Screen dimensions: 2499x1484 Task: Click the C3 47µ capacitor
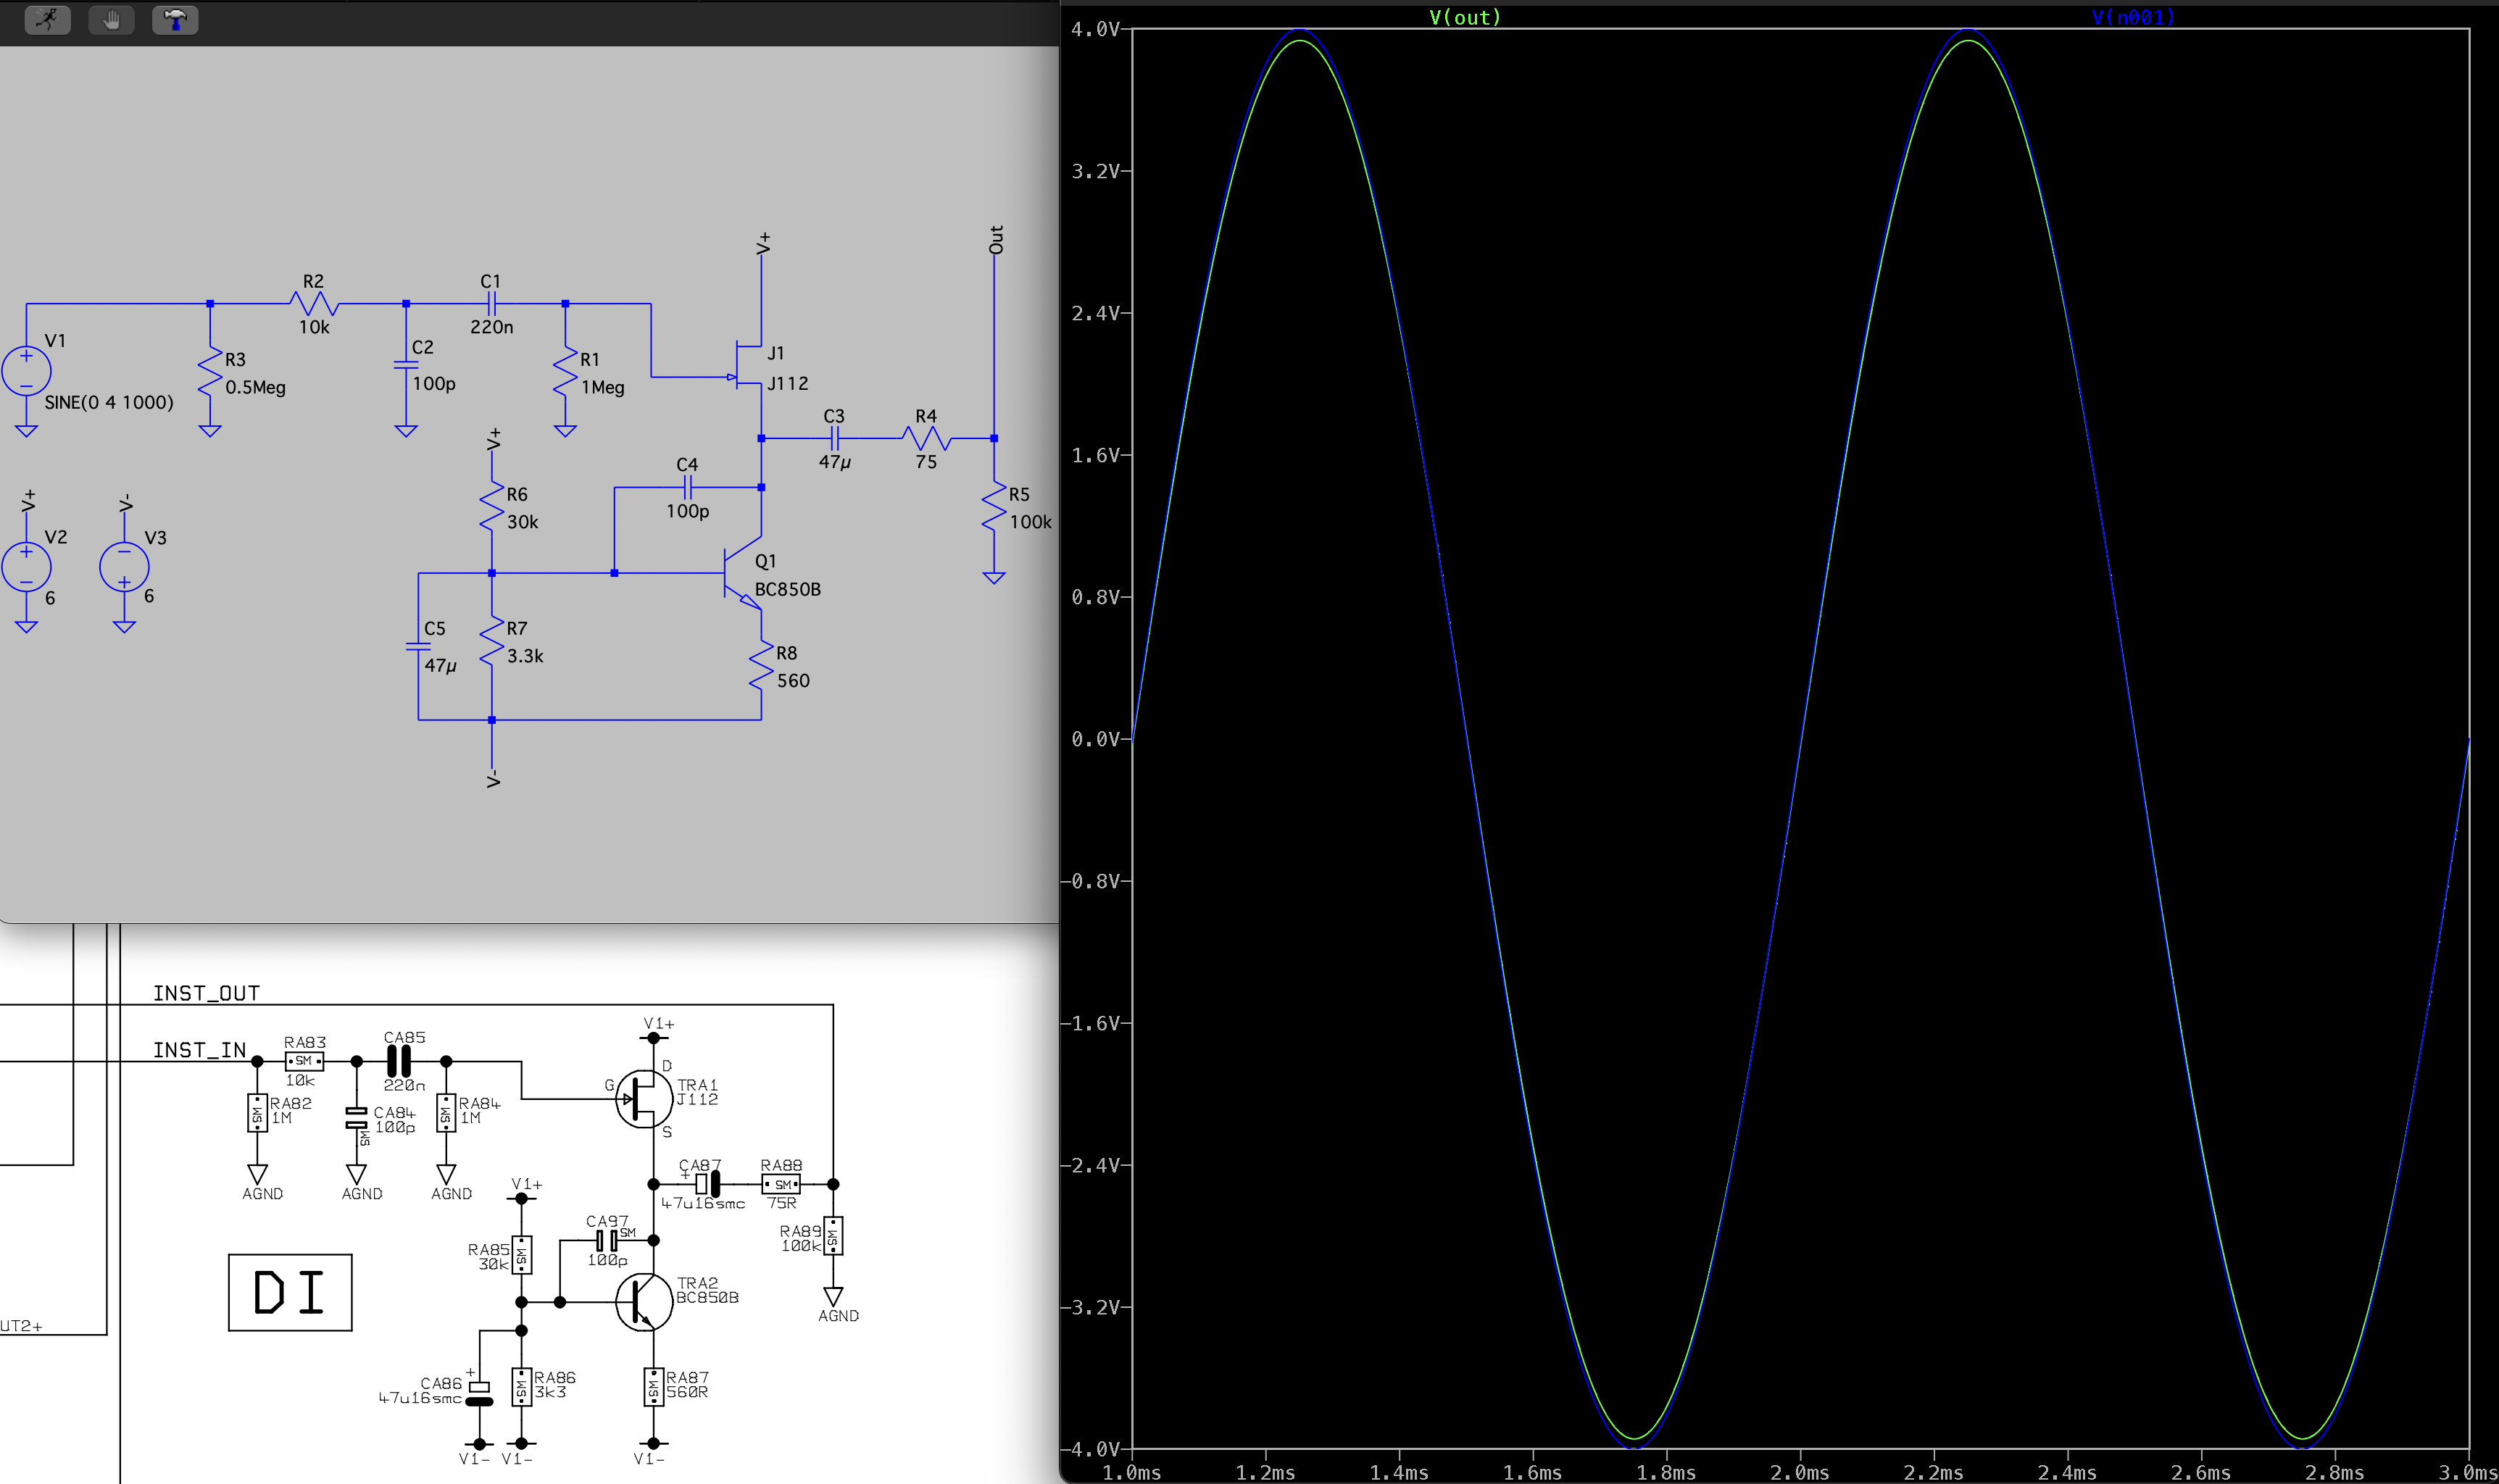pos(835,438)
